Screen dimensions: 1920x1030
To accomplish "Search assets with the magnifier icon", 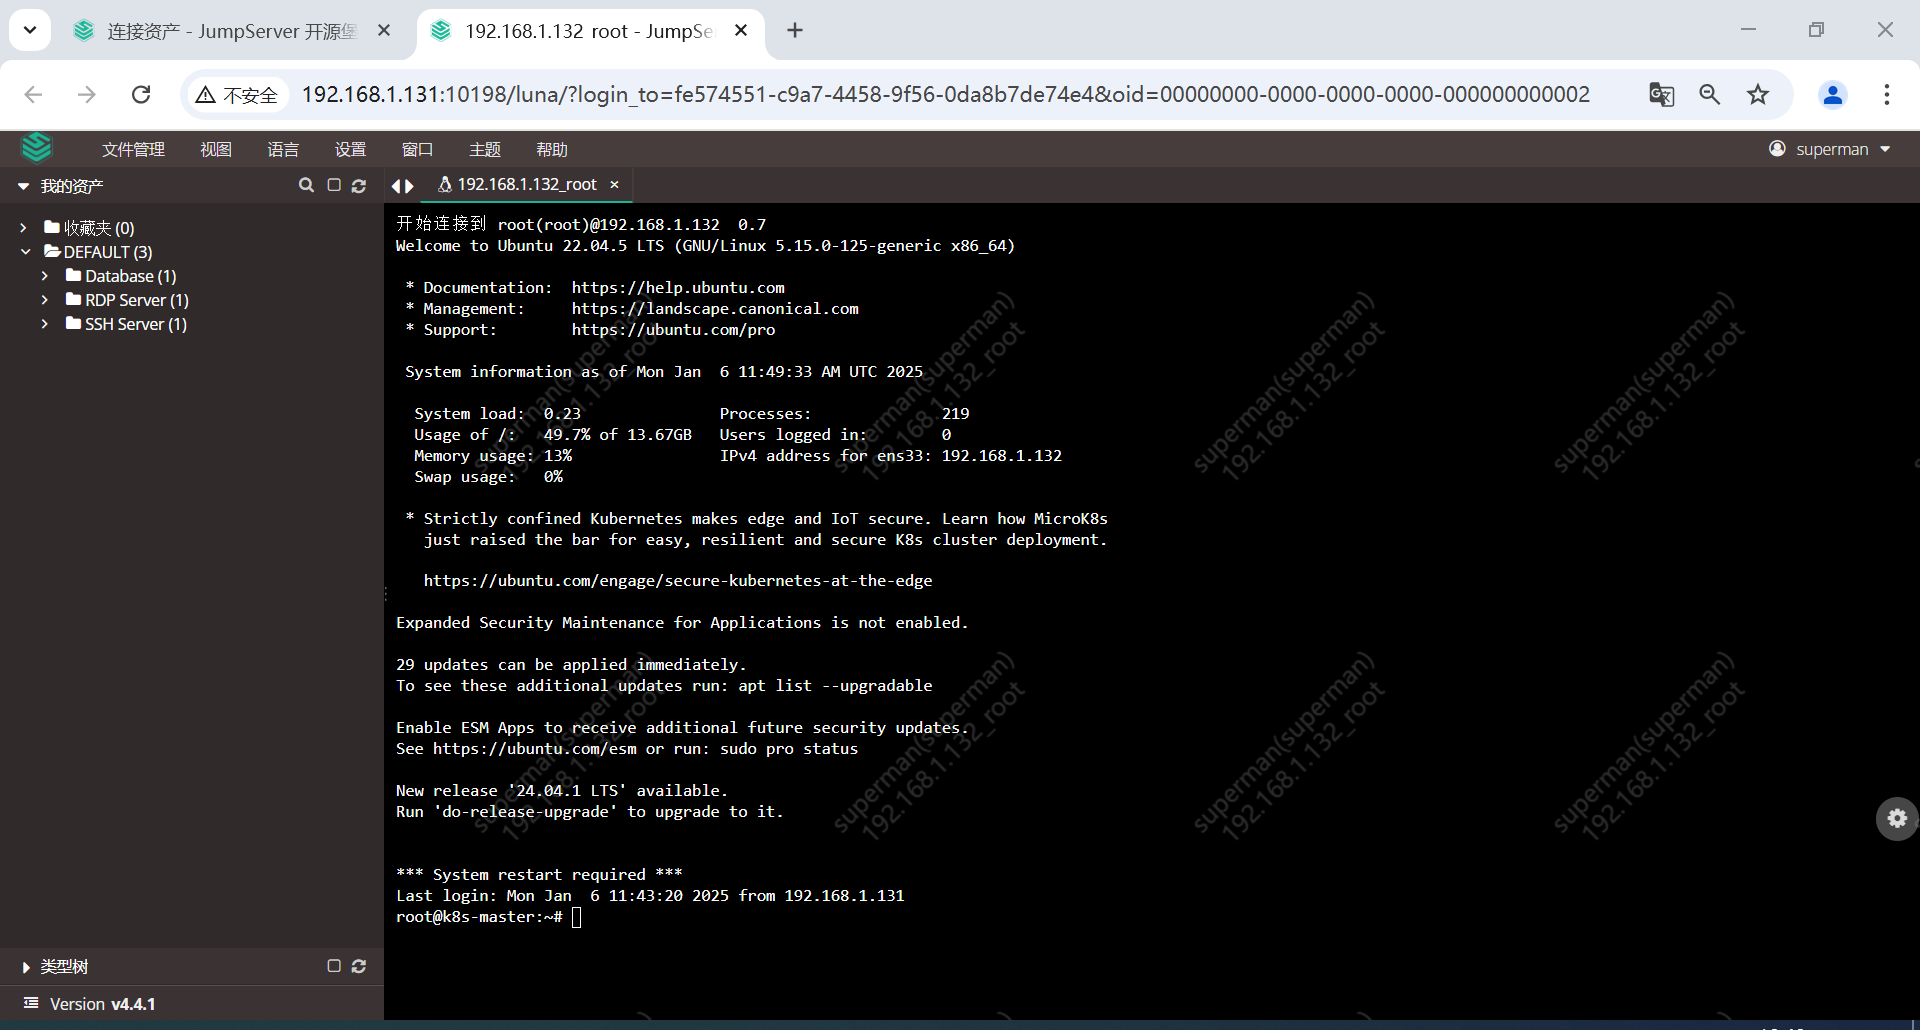I will [307, 185].
